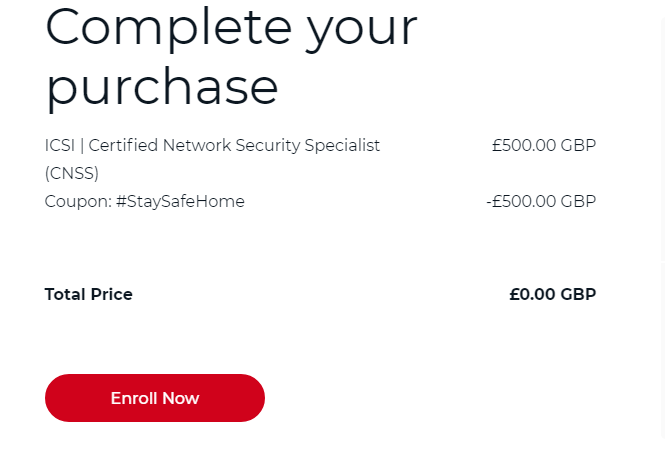Click the bold word "Total"

click(x=65, y=294)
